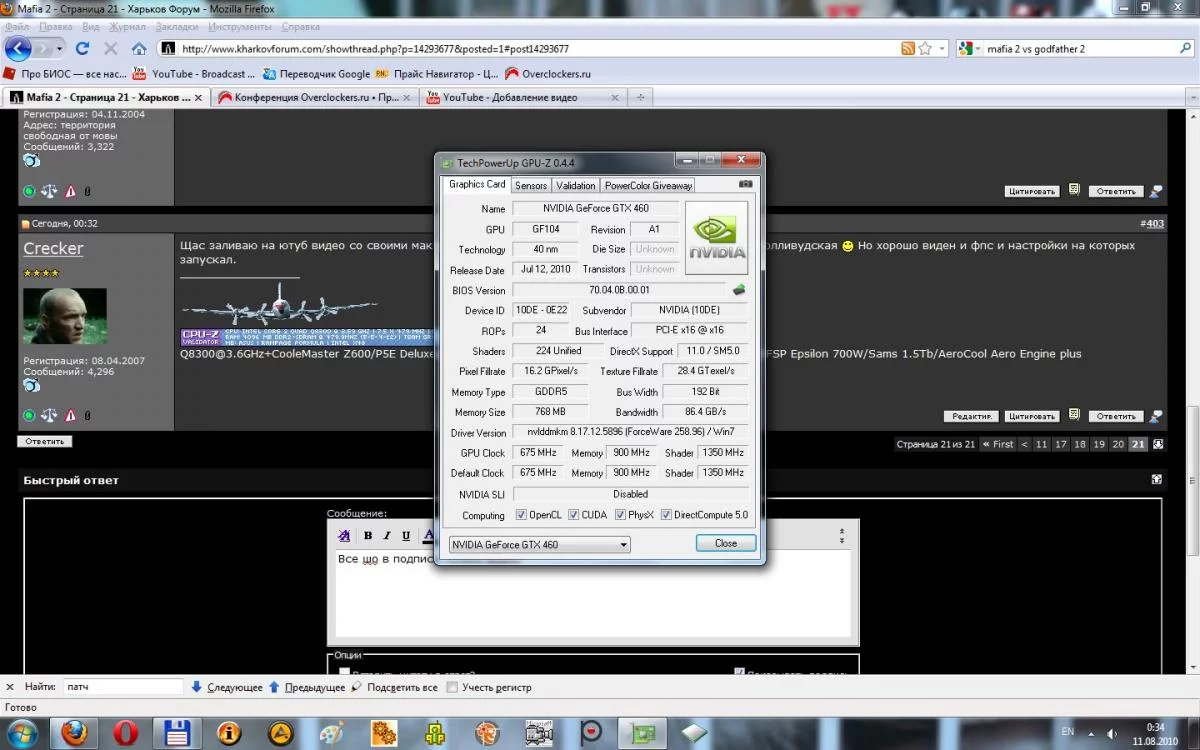Close the Mafia 2 forum tab
The image size is (1200, 750).
tap(198, 98)
